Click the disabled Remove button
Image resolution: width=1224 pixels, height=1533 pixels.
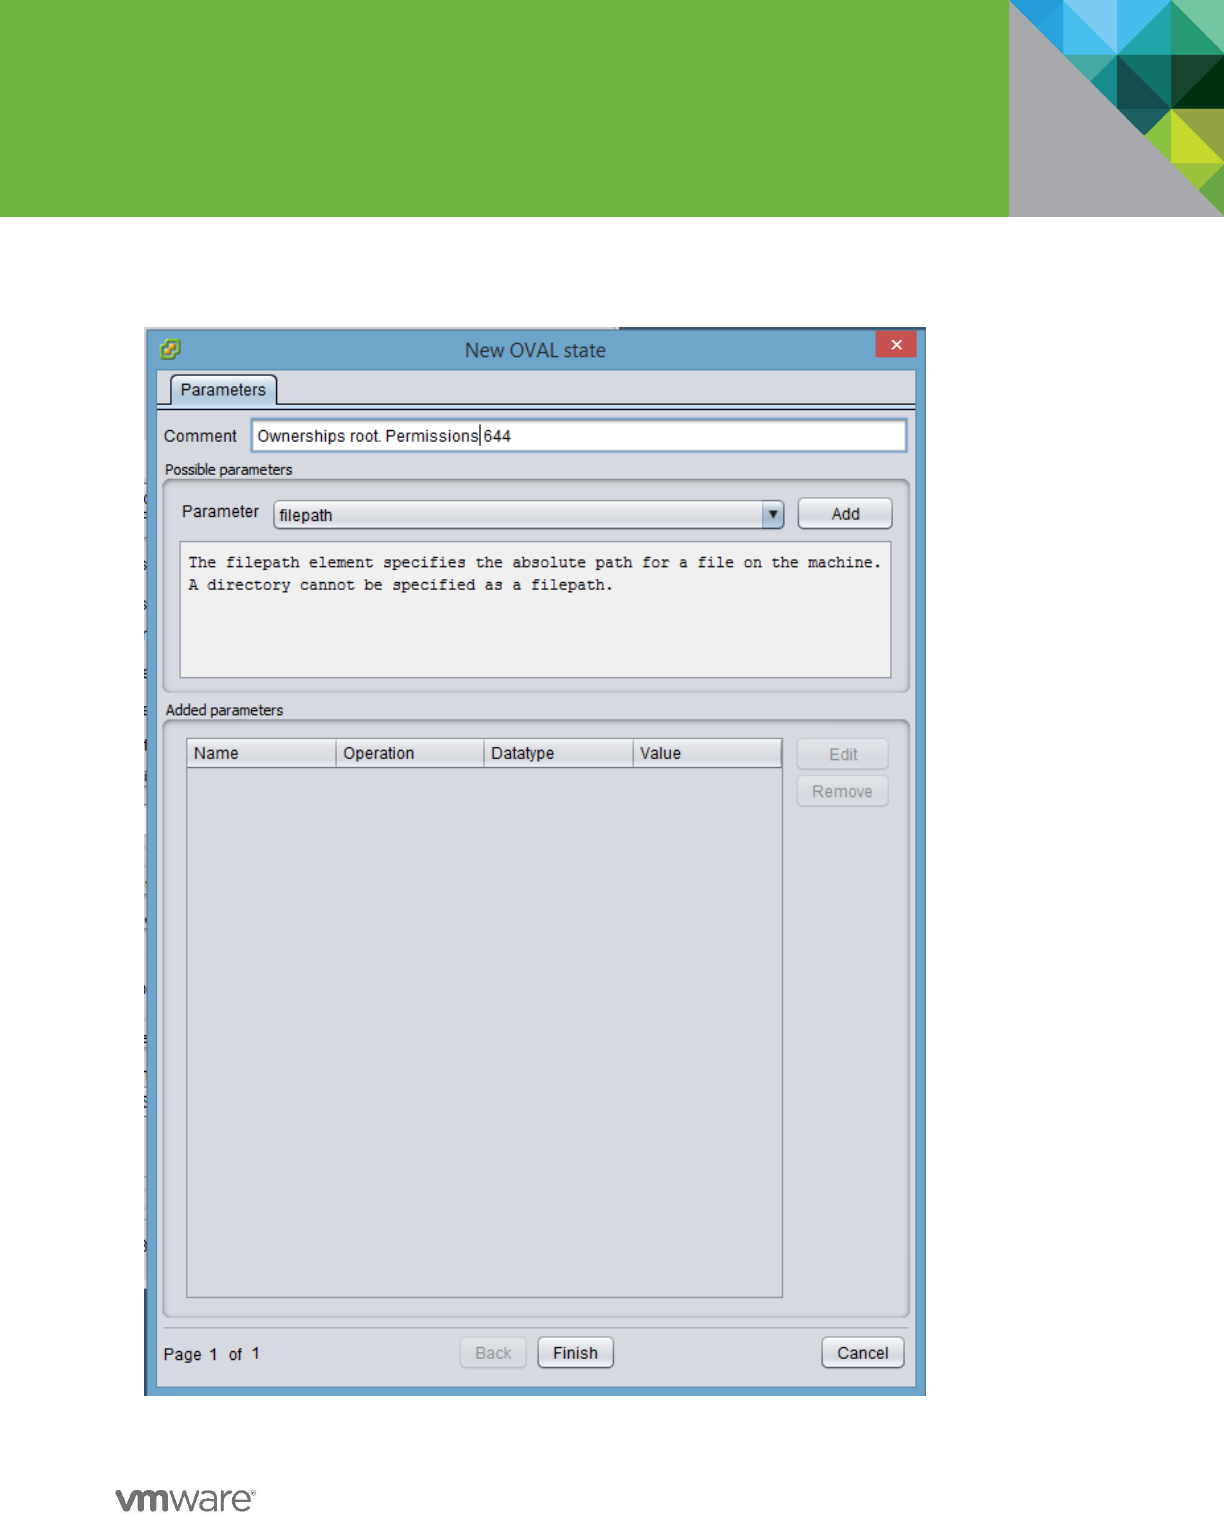pyautogui.click(x=842, y=791)
